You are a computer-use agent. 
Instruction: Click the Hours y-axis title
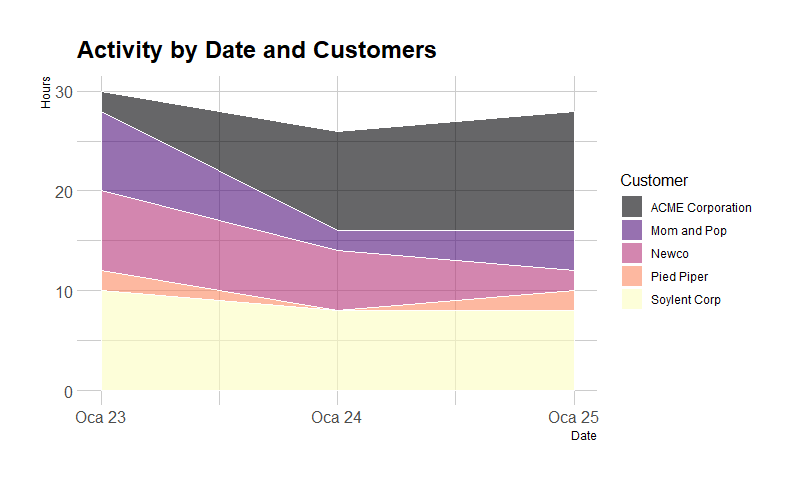coord(46,93)
